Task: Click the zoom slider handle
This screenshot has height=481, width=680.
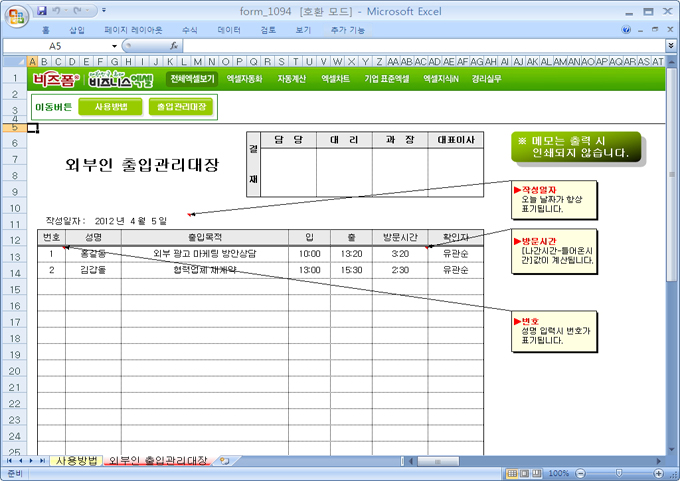Action: [619, 473]
